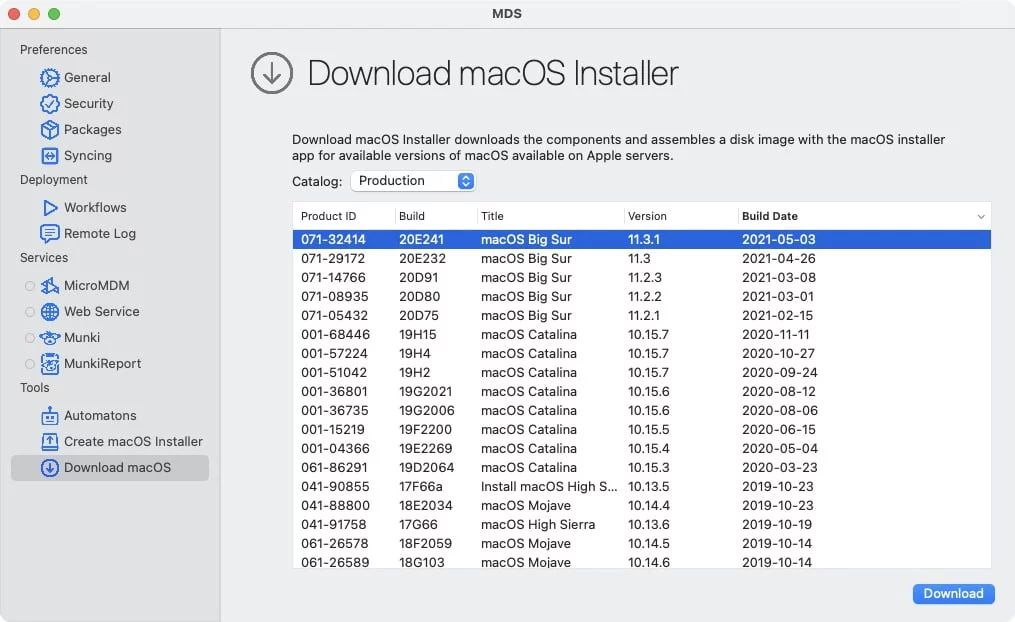Open Remote Log in sidebar

(x=100, y=234)
